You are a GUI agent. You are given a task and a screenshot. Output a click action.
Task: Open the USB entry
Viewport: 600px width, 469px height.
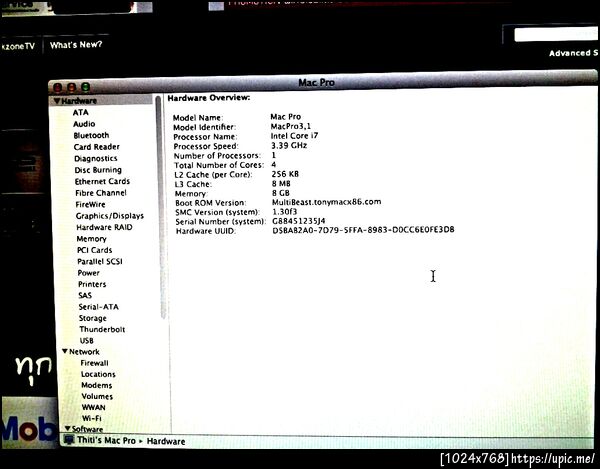click(x=87, y=340)
